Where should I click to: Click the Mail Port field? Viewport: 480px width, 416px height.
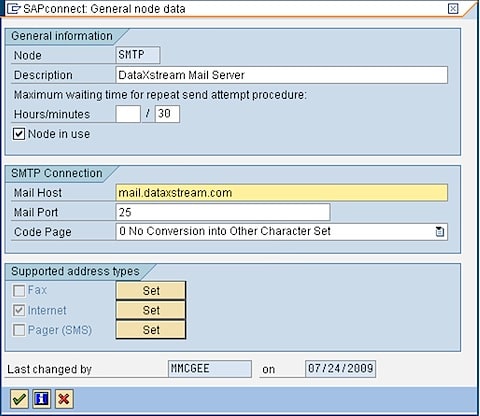223,212
